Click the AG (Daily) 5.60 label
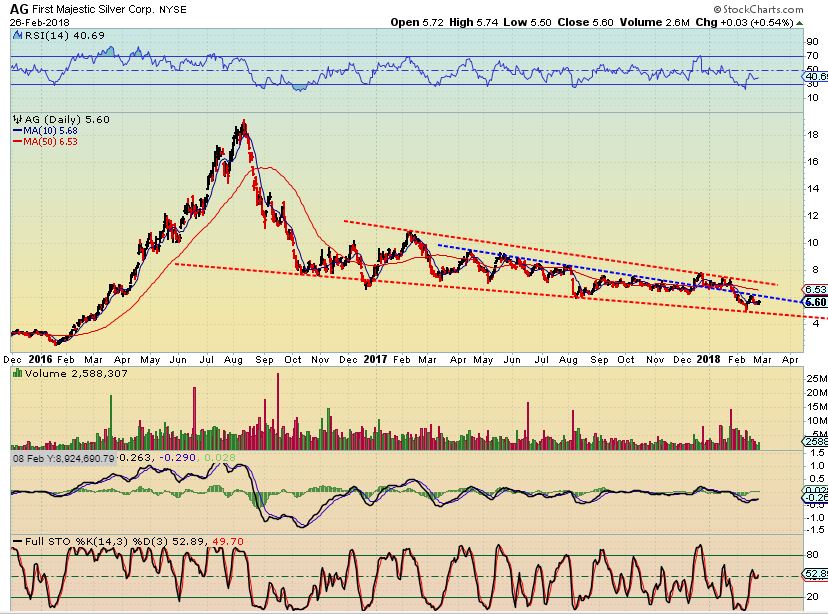 pyautogui.click(x=67, y=119)
